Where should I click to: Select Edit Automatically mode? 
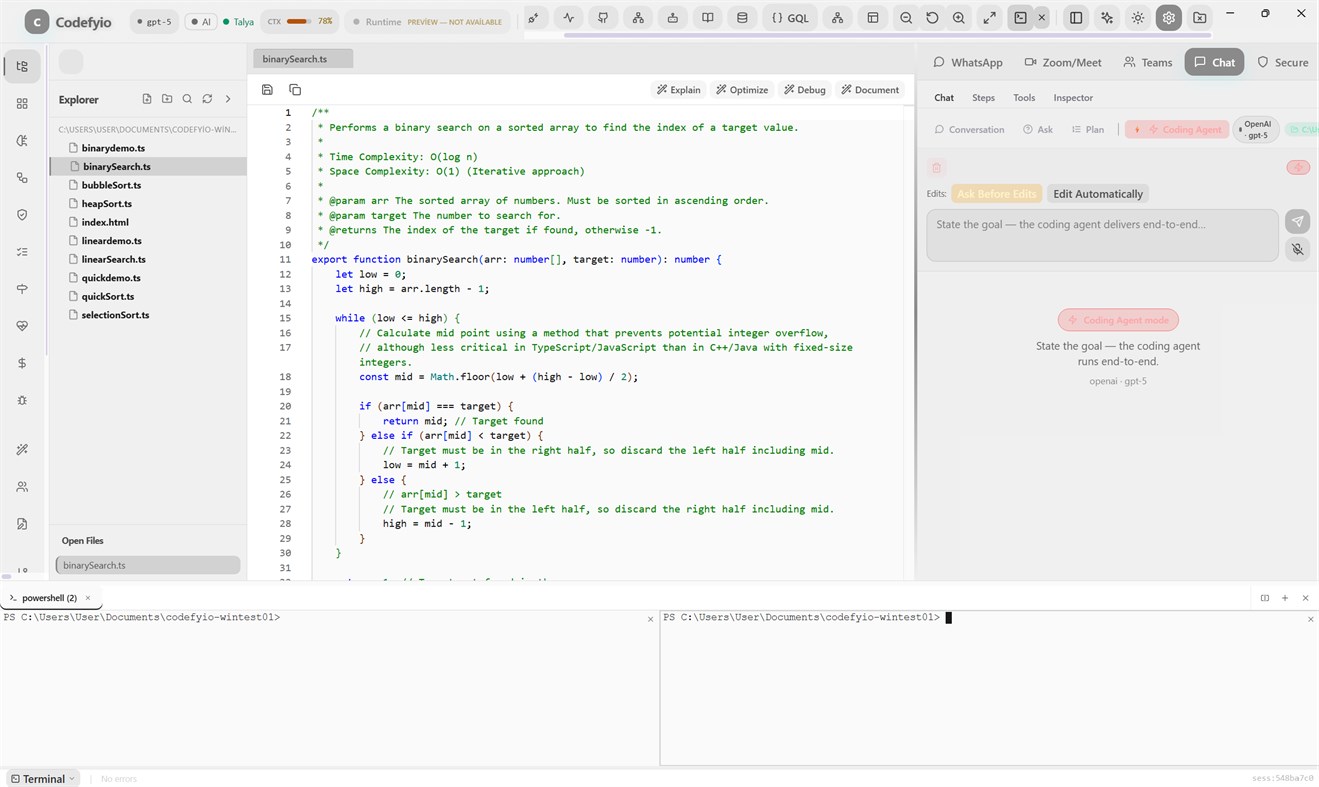point(1097,194)
